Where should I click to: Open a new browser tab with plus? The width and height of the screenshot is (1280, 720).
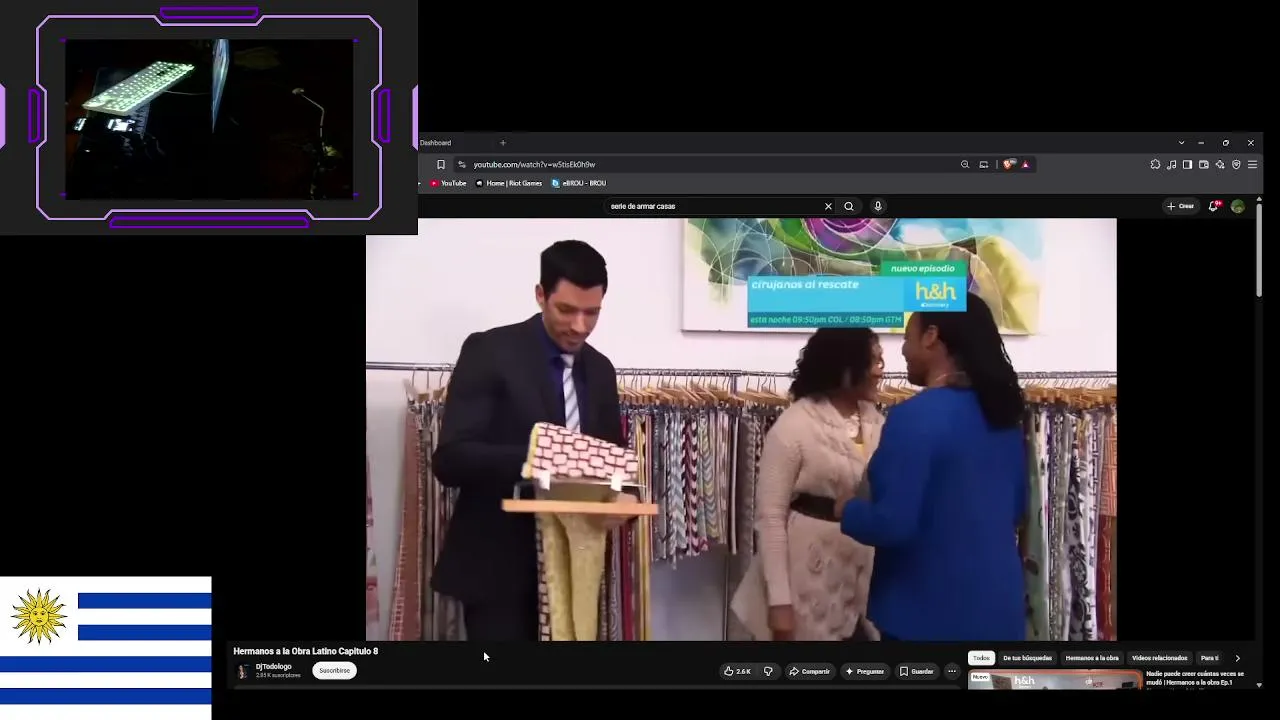[503, 143]
